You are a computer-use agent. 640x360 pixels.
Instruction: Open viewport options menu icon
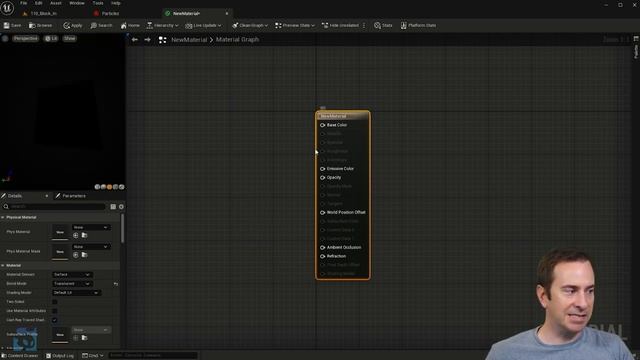pos(5,38)
